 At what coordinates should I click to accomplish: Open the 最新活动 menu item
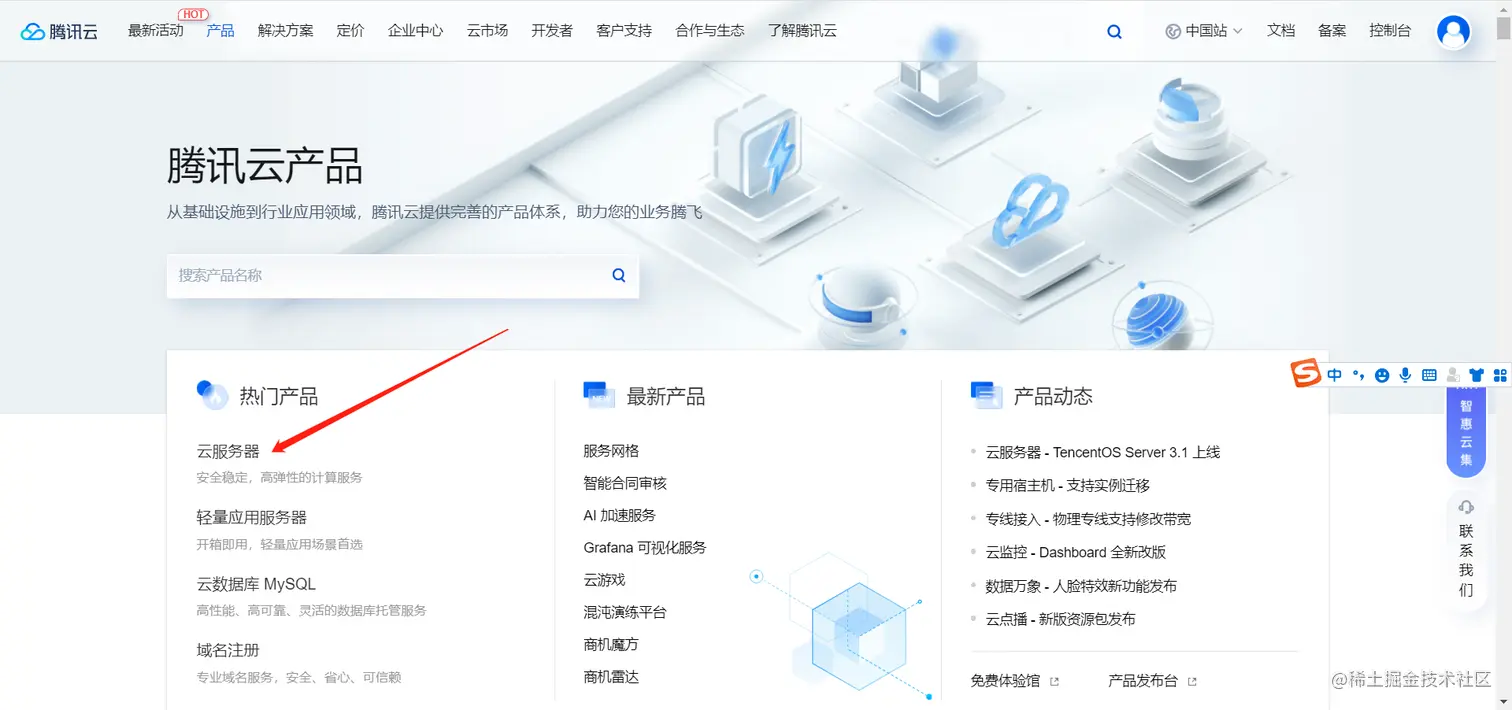point(156,31)
